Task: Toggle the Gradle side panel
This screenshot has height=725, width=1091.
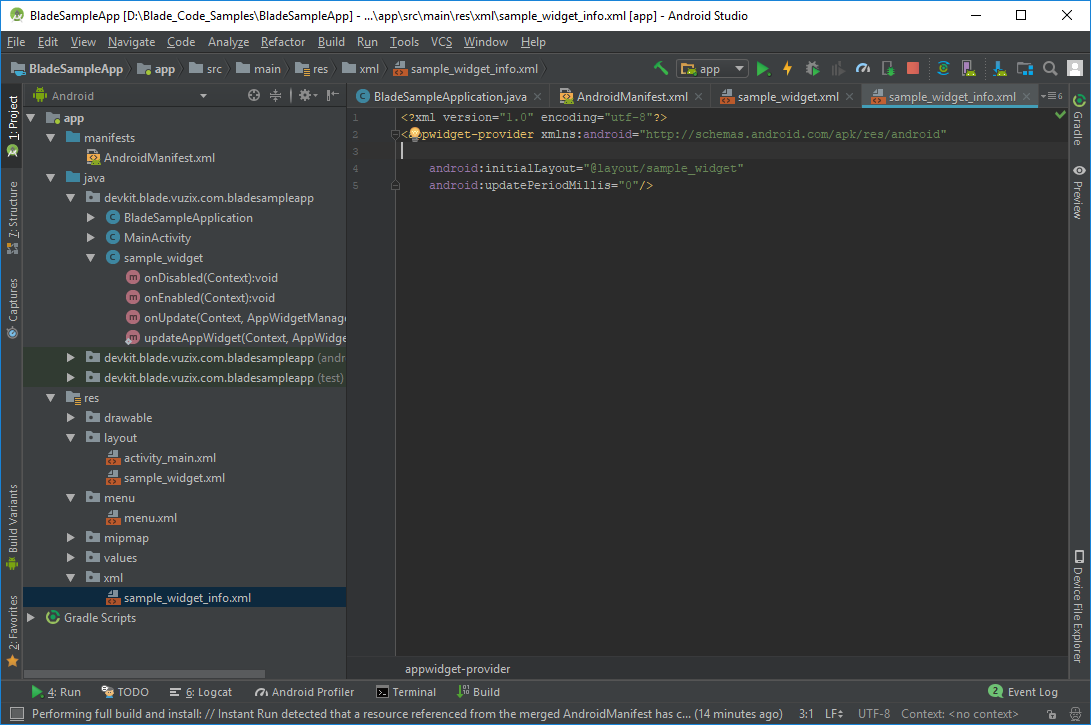Action: (x=1078, y=120)
